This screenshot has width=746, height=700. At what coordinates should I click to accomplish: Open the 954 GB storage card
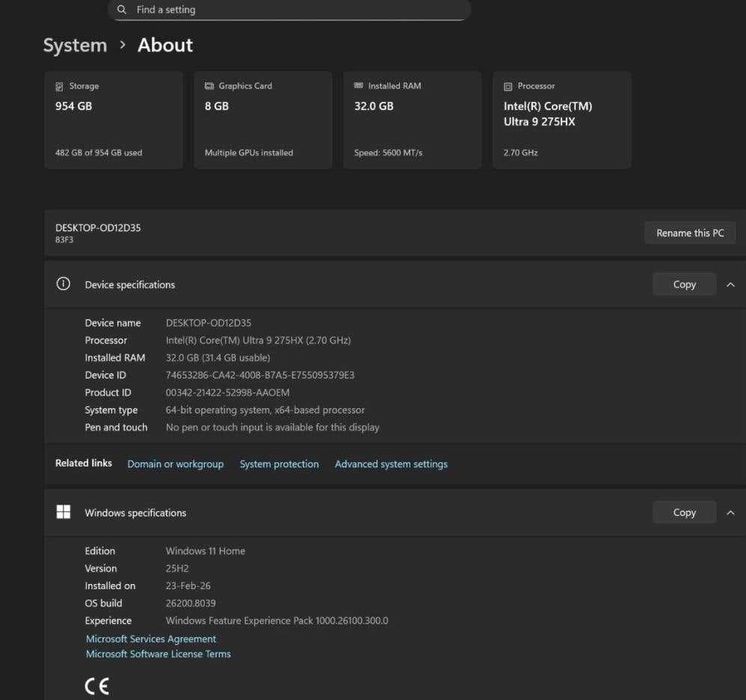114,120
